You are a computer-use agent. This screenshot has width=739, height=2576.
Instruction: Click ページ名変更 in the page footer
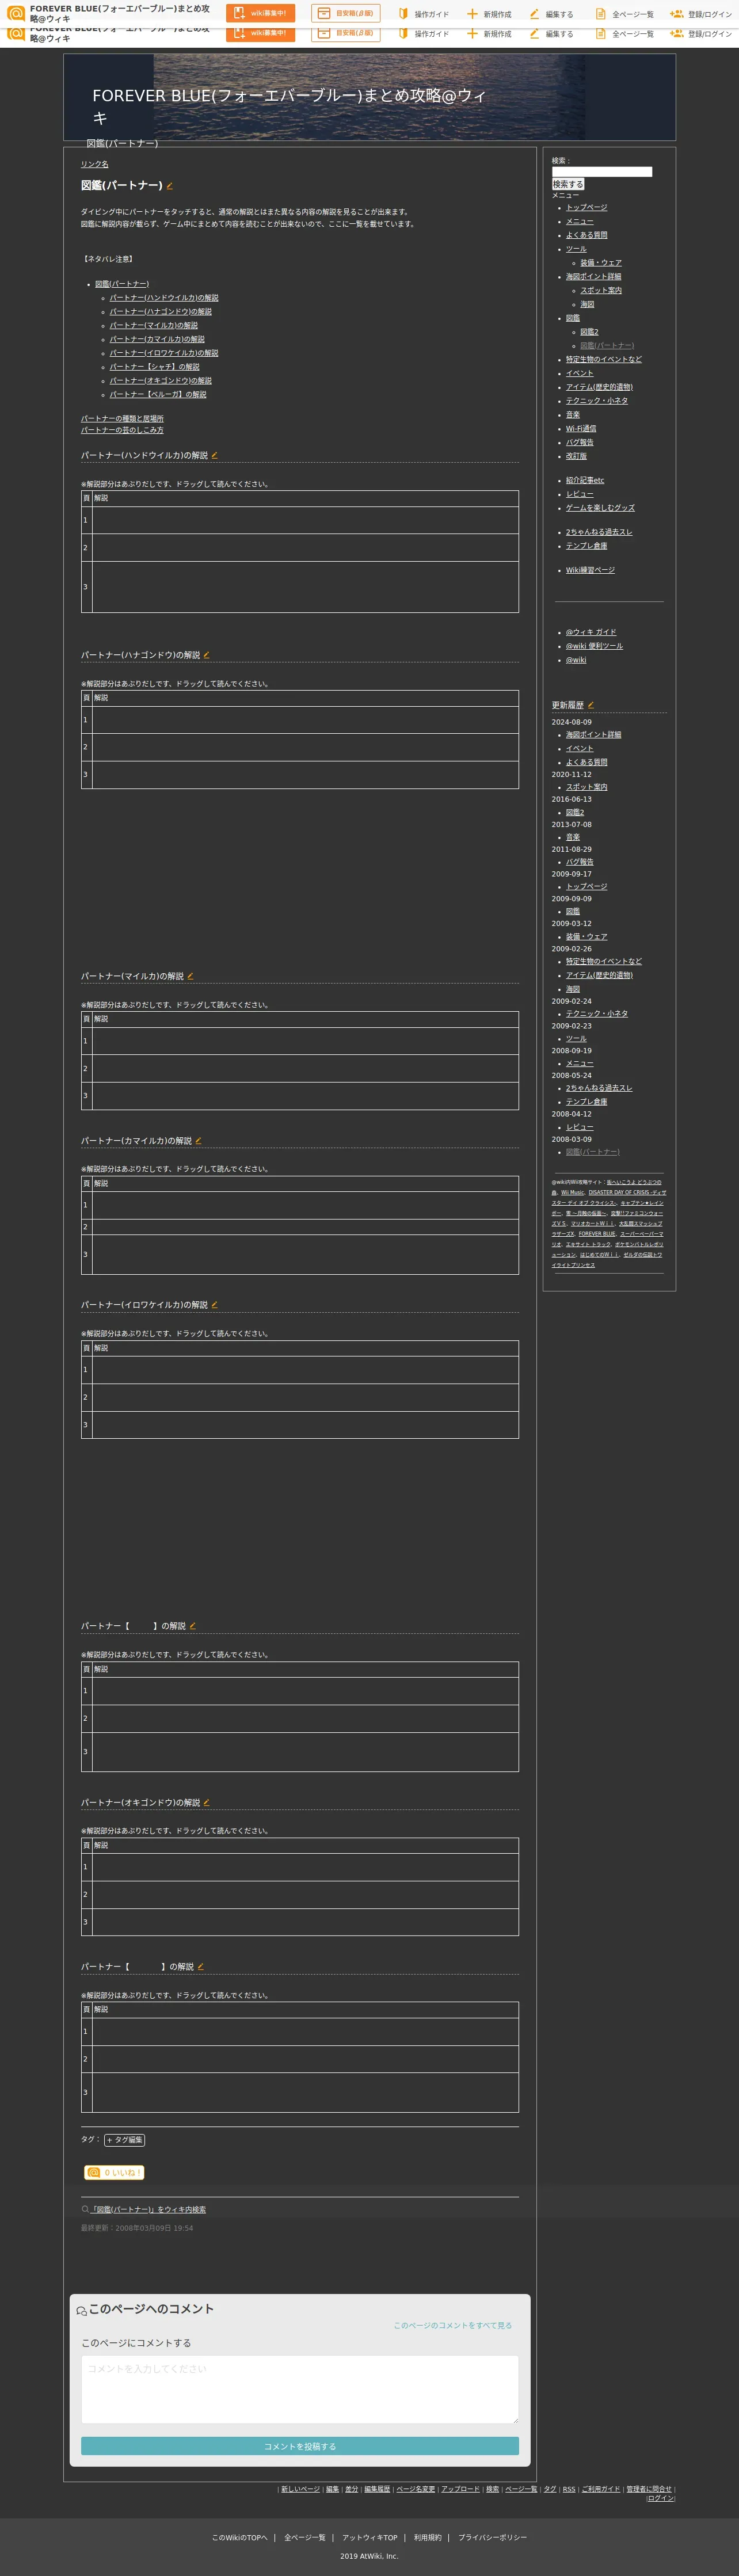point(416,2489)
